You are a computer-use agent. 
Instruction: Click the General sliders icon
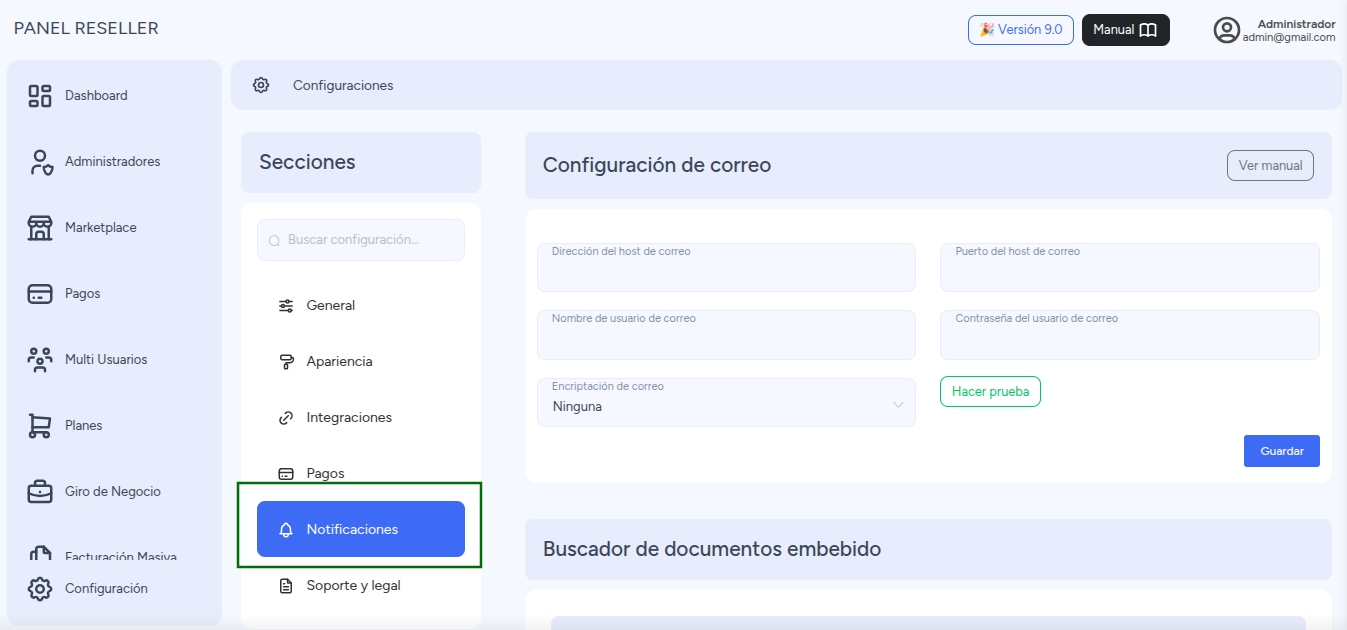tap(286, 306)
